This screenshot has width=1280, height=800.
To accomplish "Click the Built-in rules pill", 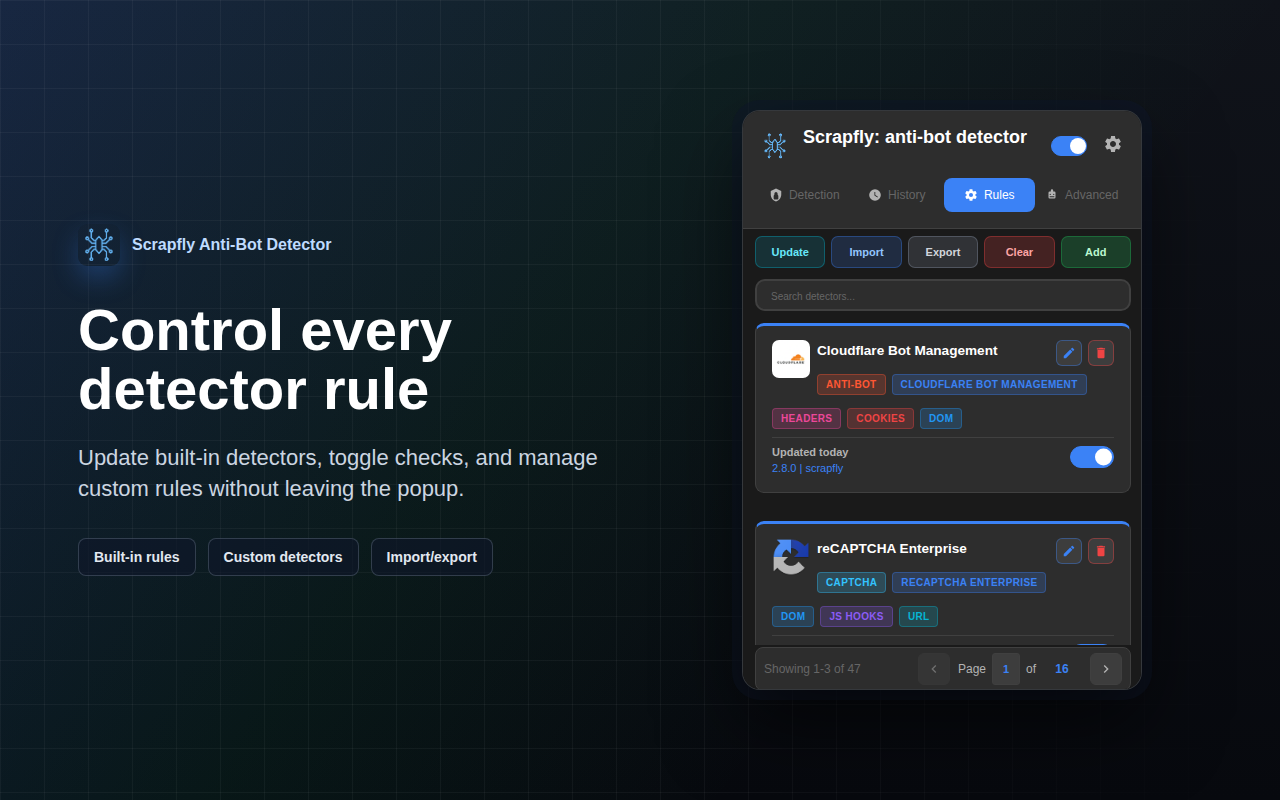I will click(x=137, y=557).
